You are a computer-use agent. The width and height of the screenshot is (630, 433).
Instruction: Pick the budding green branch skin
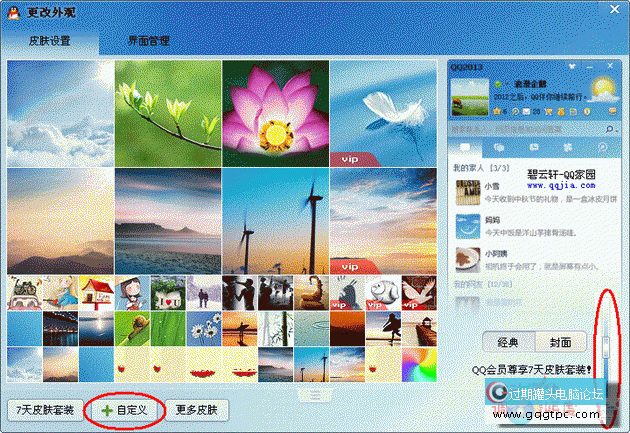168,112
